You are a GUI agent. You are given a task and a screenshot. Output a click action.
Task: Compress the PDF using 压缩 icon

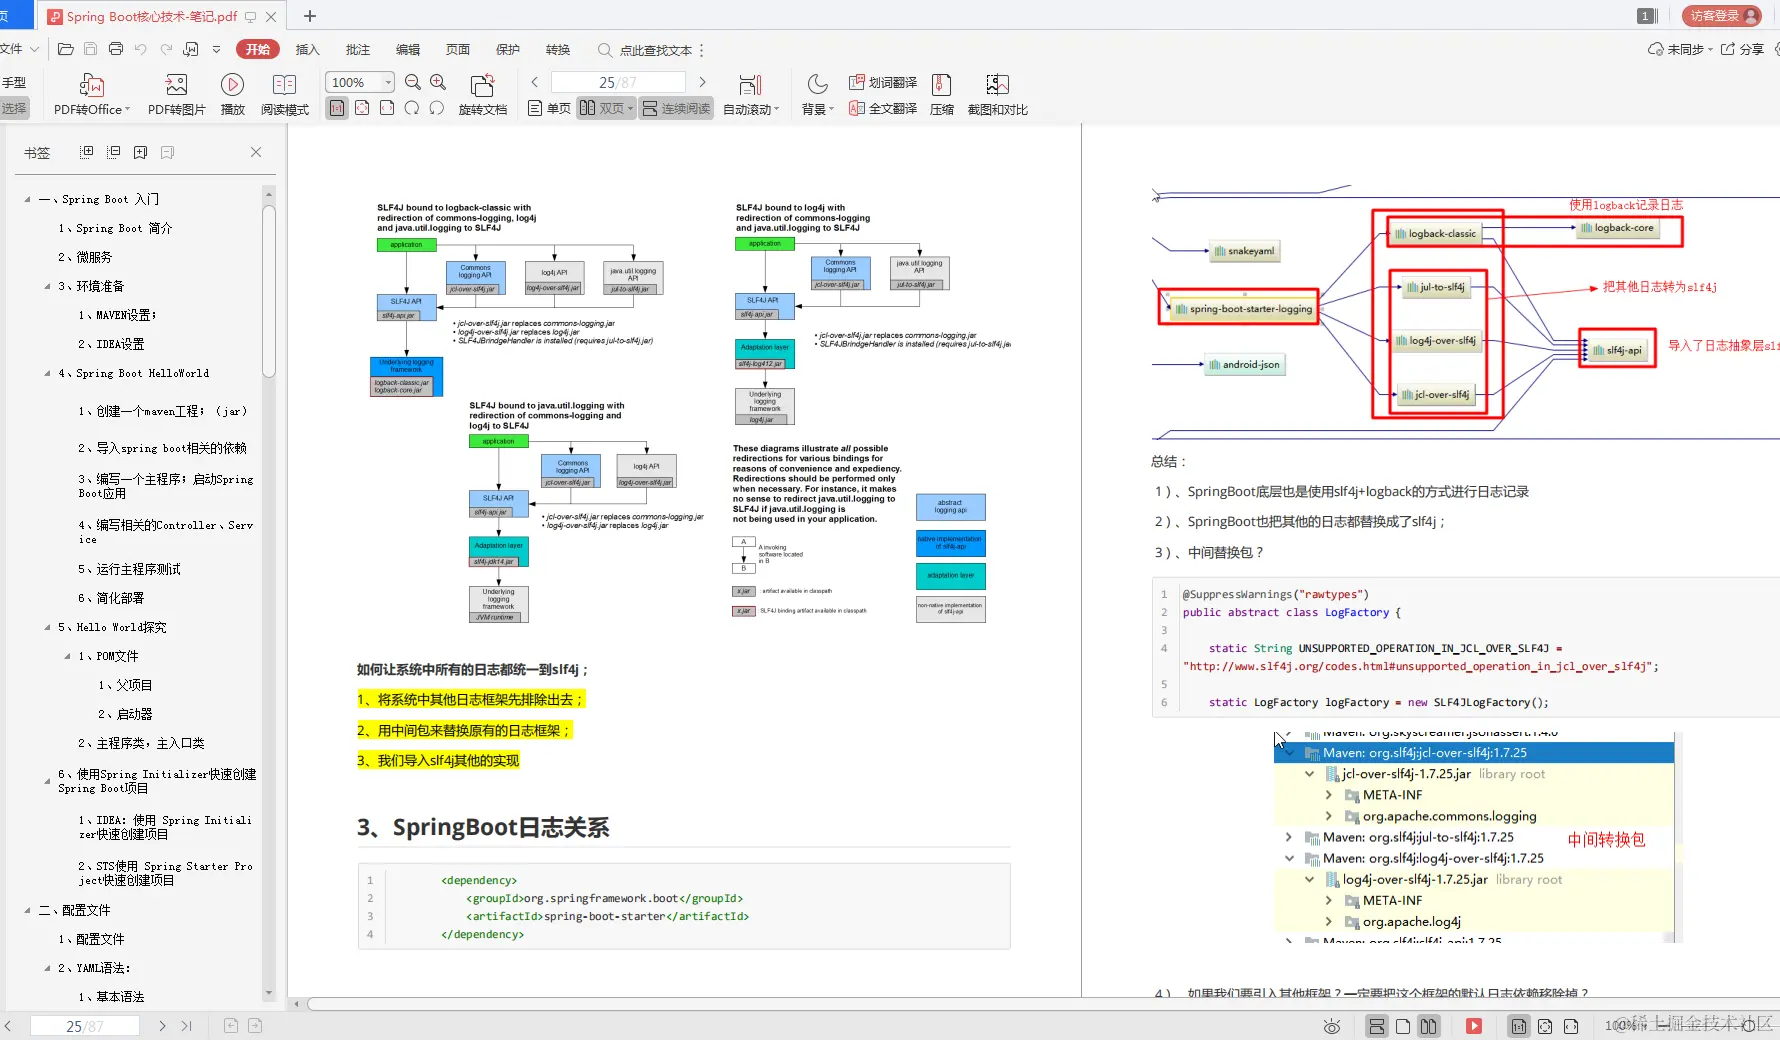point(940,94)
